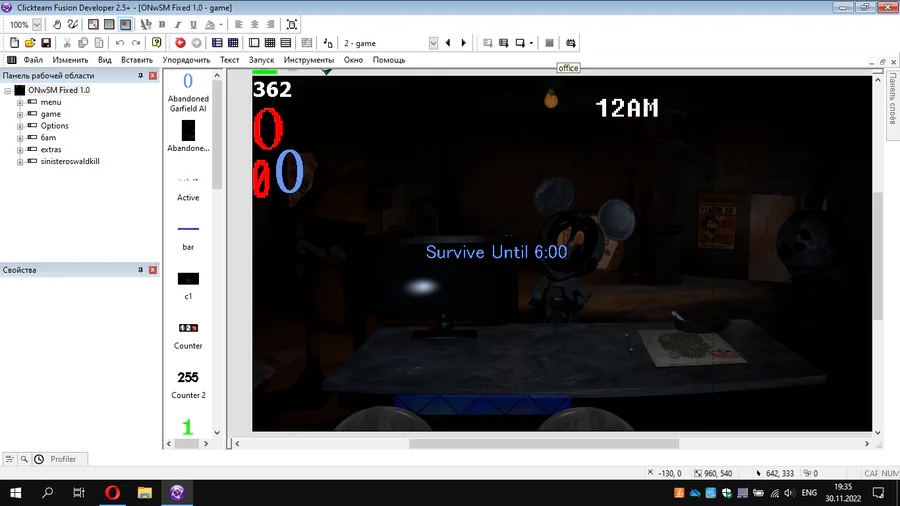This screenshot has width=900, height=506.
Task: Open the text color fill tool
Action: point(210,25)
